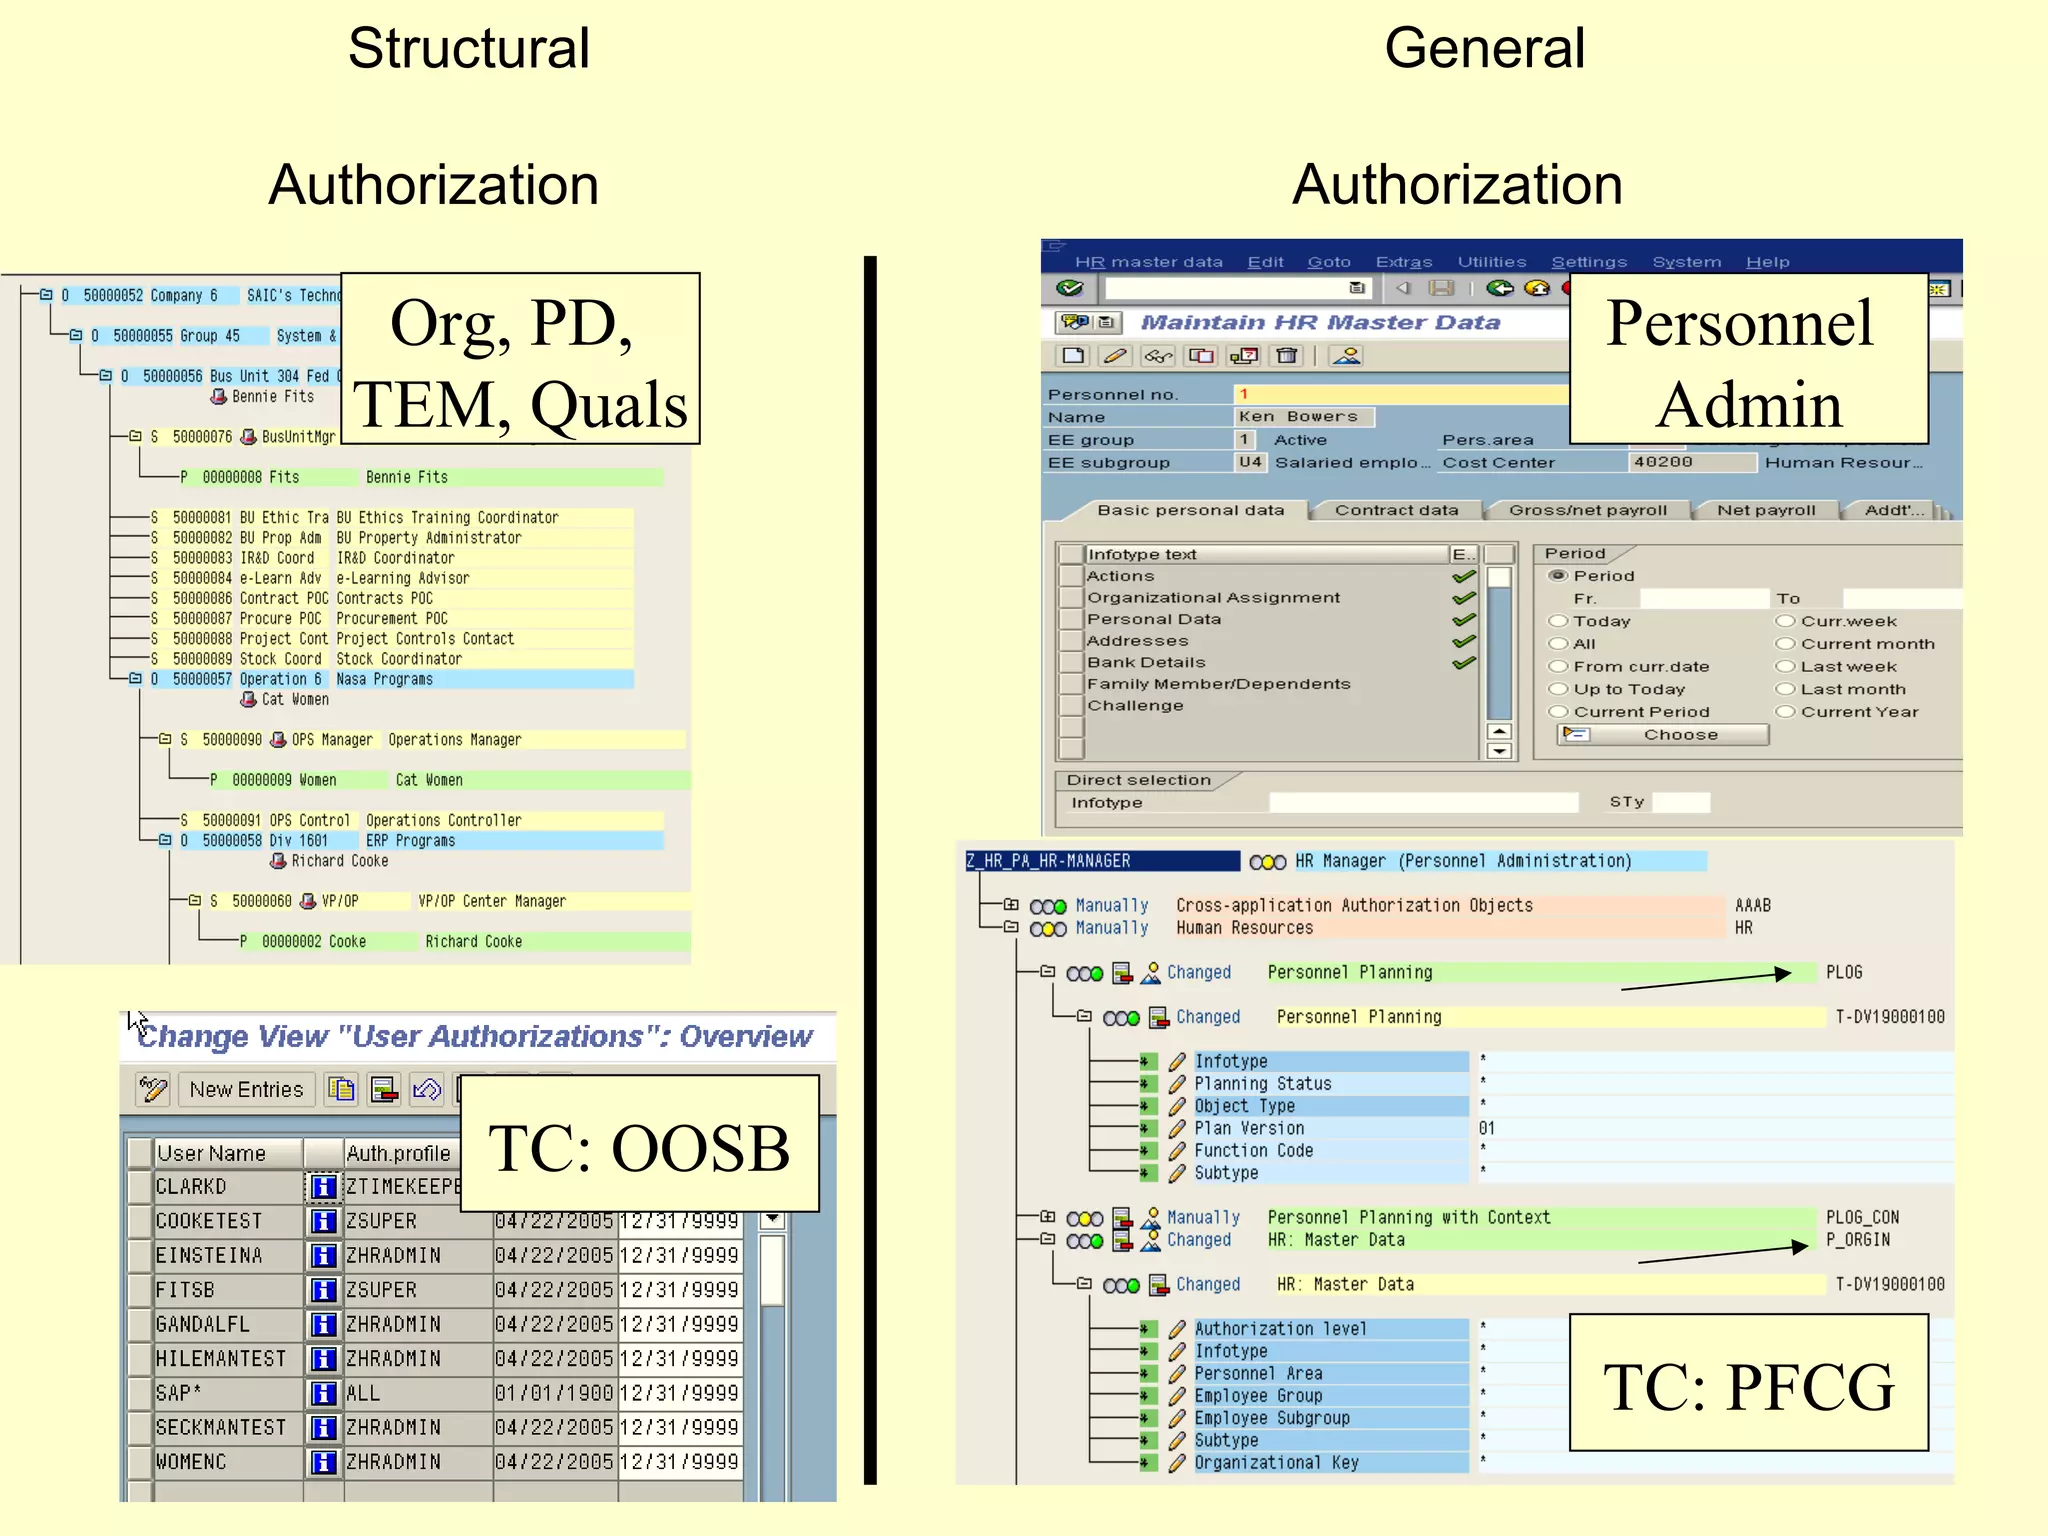Viewport: 2048px width, 1536px height.
Task: Click the trash can Delete icon
Action: pyautogui.click(x=1287, y=355)
